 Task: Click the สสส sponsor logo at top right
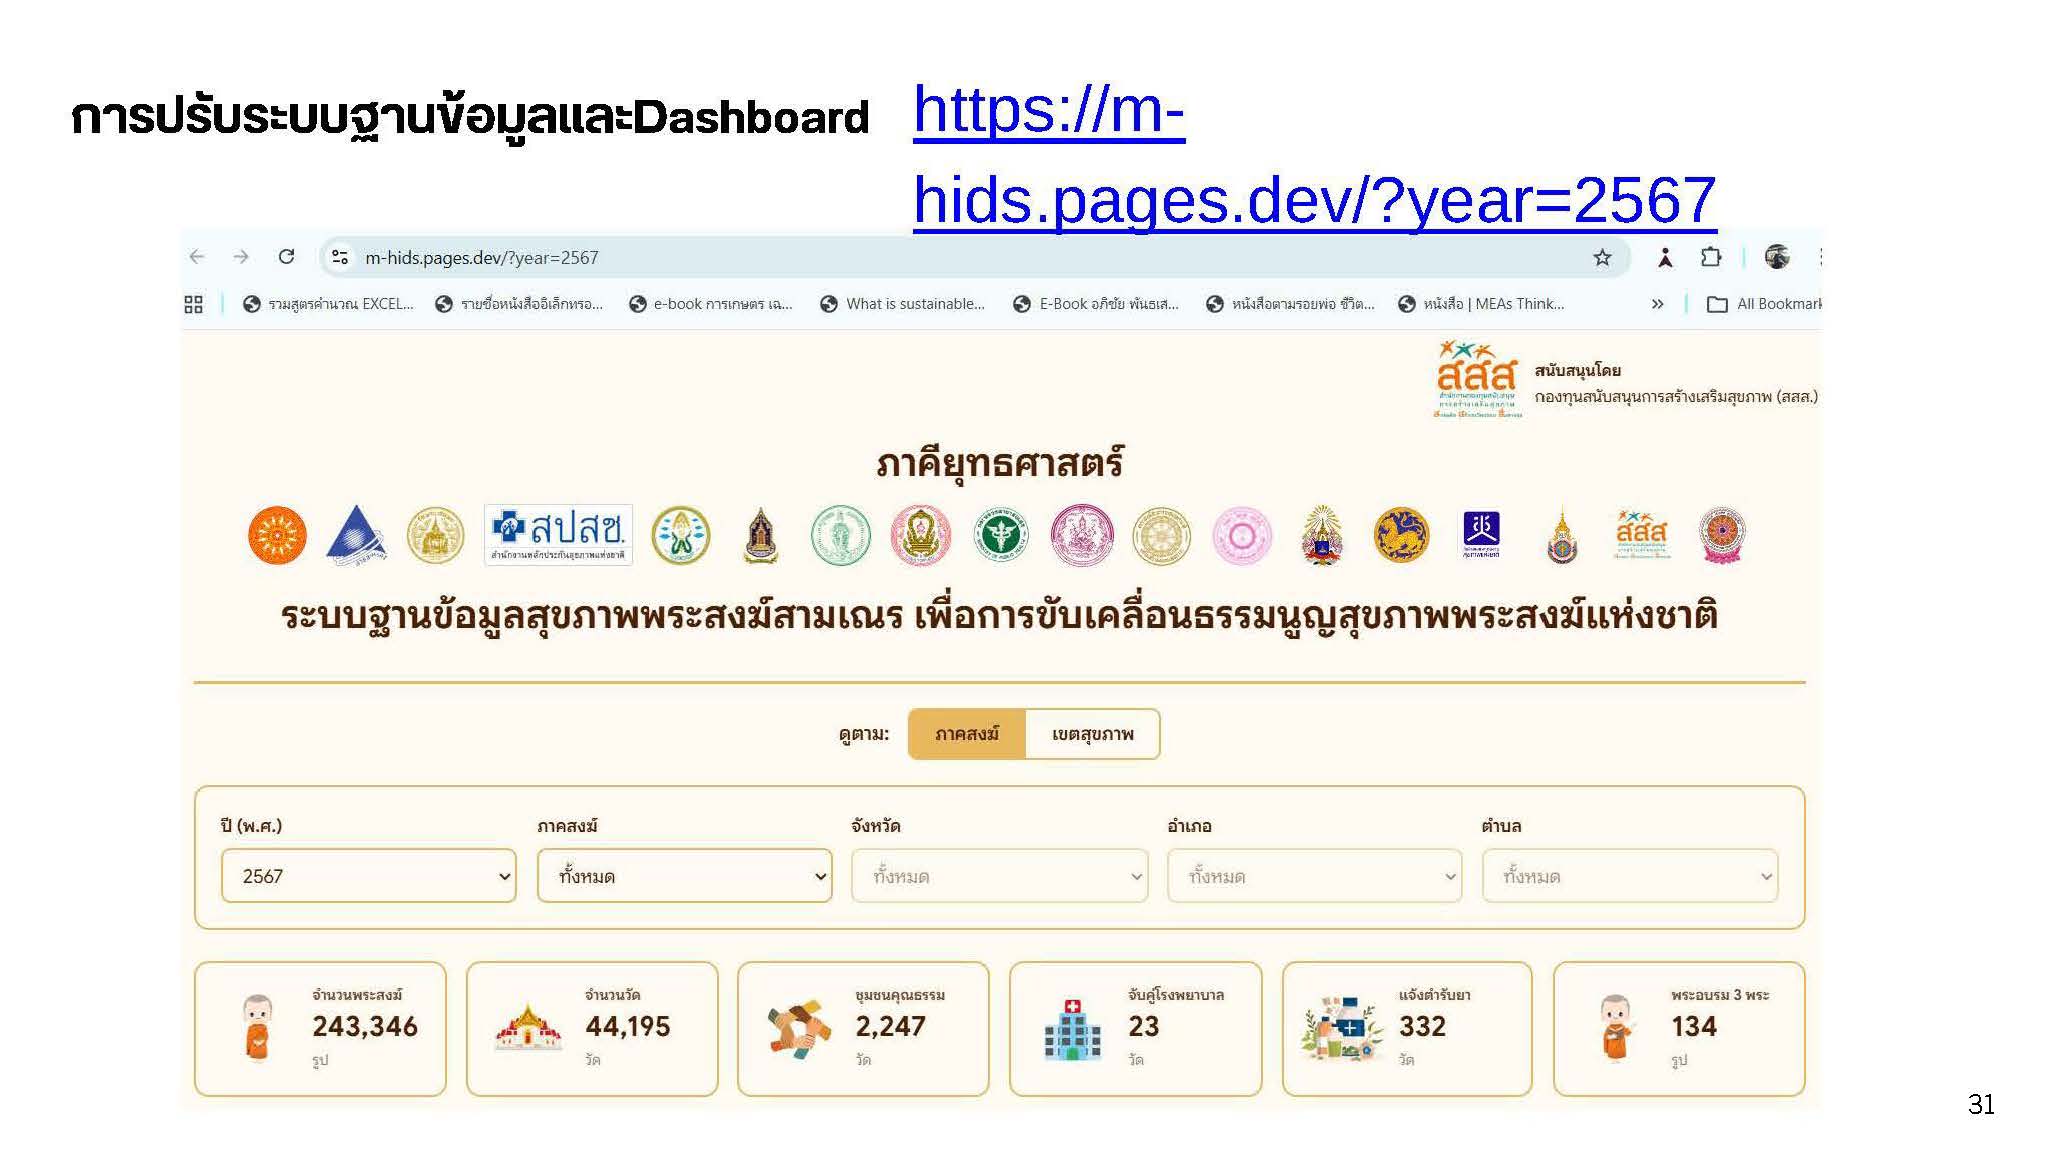[1477, 380]
